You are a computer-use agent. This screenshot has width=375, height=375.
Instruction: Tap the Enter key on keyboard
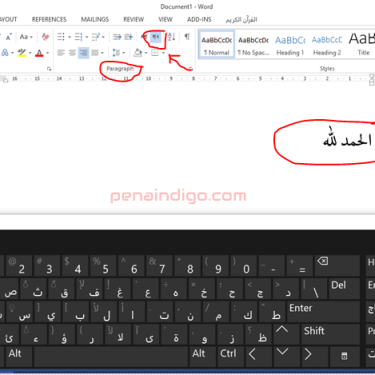(x=323, y=311)
